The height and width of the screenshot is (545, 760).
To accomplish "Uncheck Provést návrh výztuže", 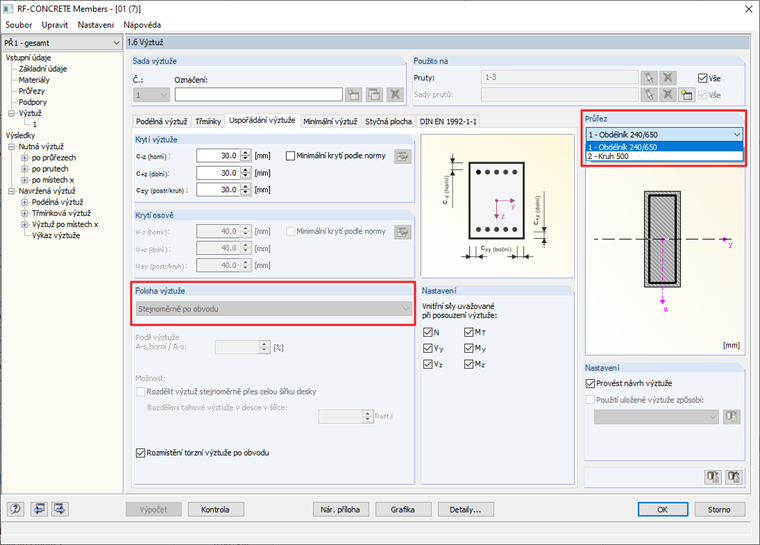I will point(590,383).
